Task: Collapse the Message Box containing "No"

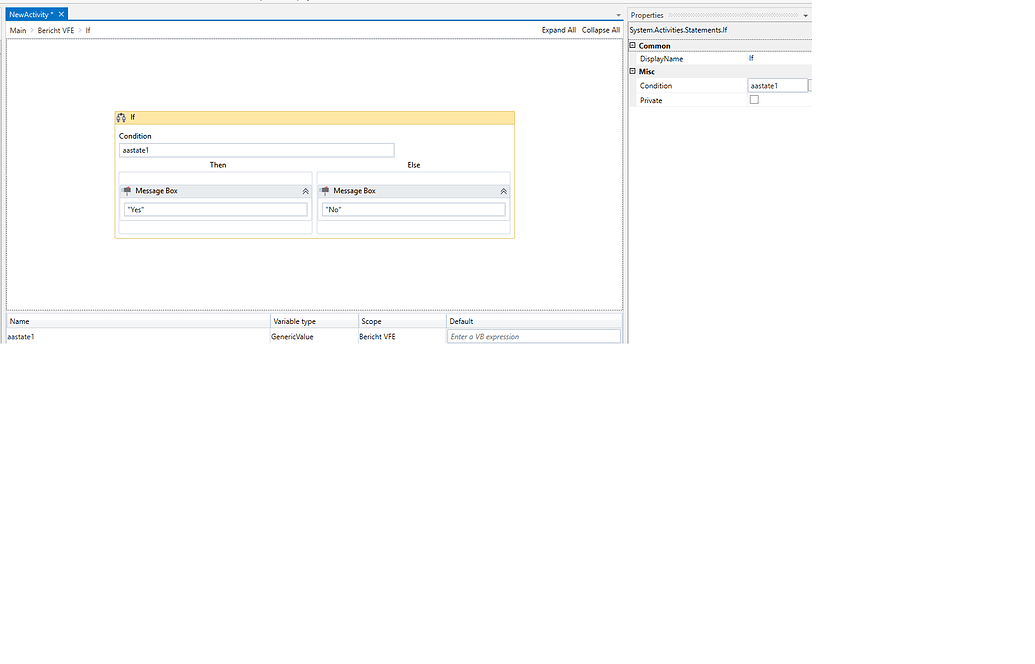Action: 503,190
